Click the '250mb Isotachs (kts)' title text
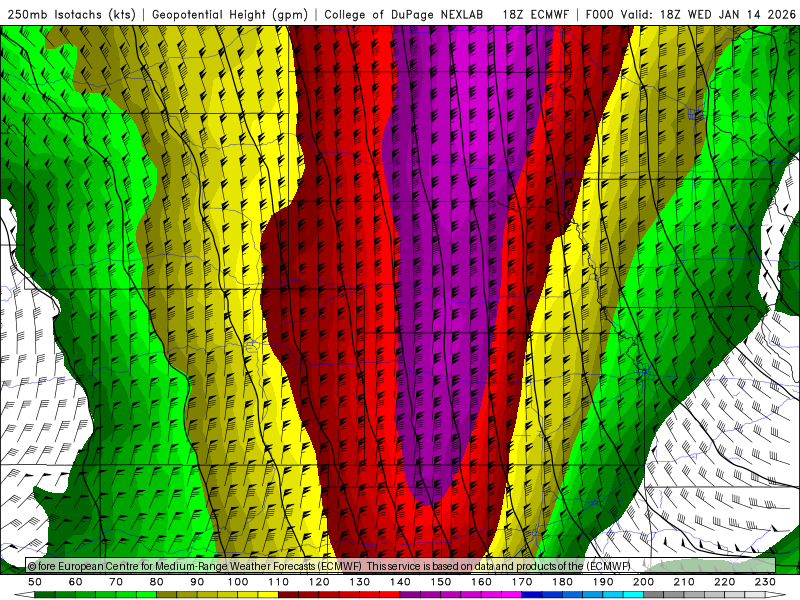The image size is (800, 600). tap(72, 15)
